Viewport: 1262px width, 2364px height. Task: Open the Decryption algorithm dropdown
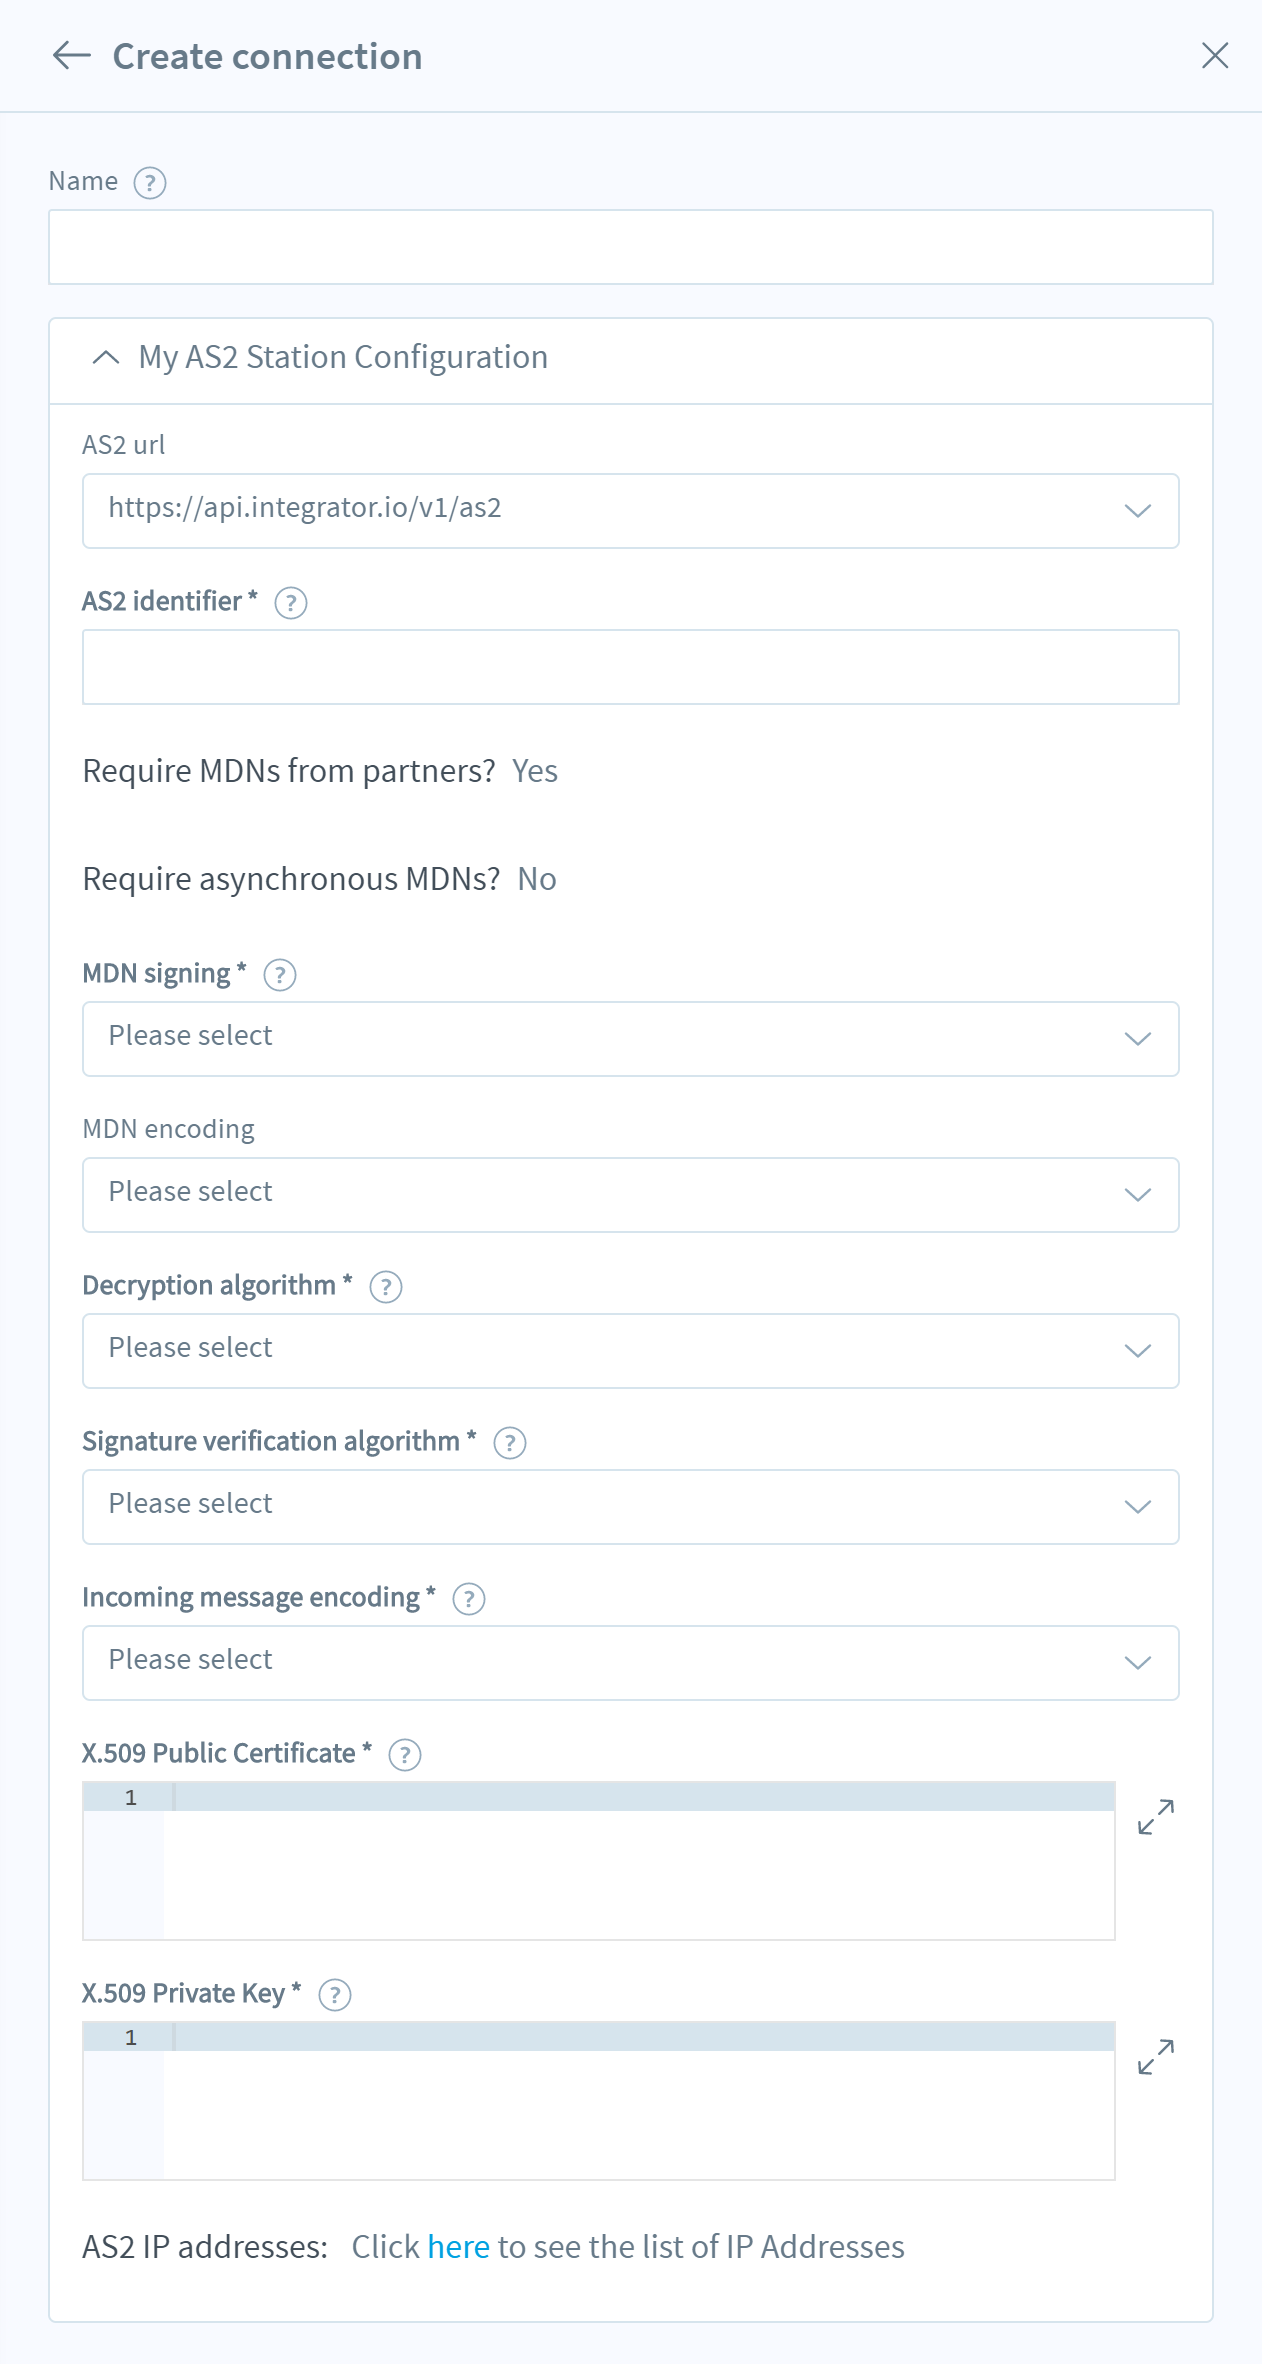click(x=1135, y=1351)
